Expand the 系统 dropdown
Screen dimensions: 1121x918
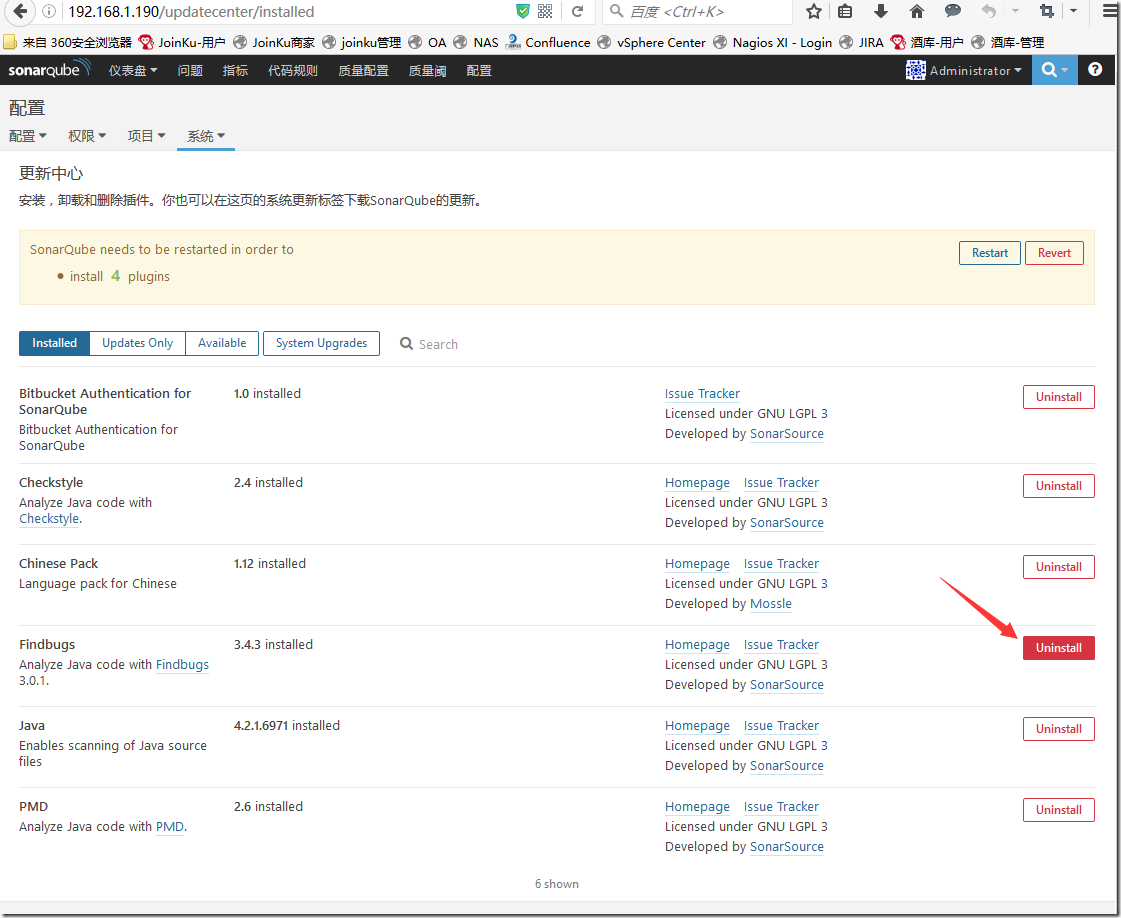[x=206, y=136]
